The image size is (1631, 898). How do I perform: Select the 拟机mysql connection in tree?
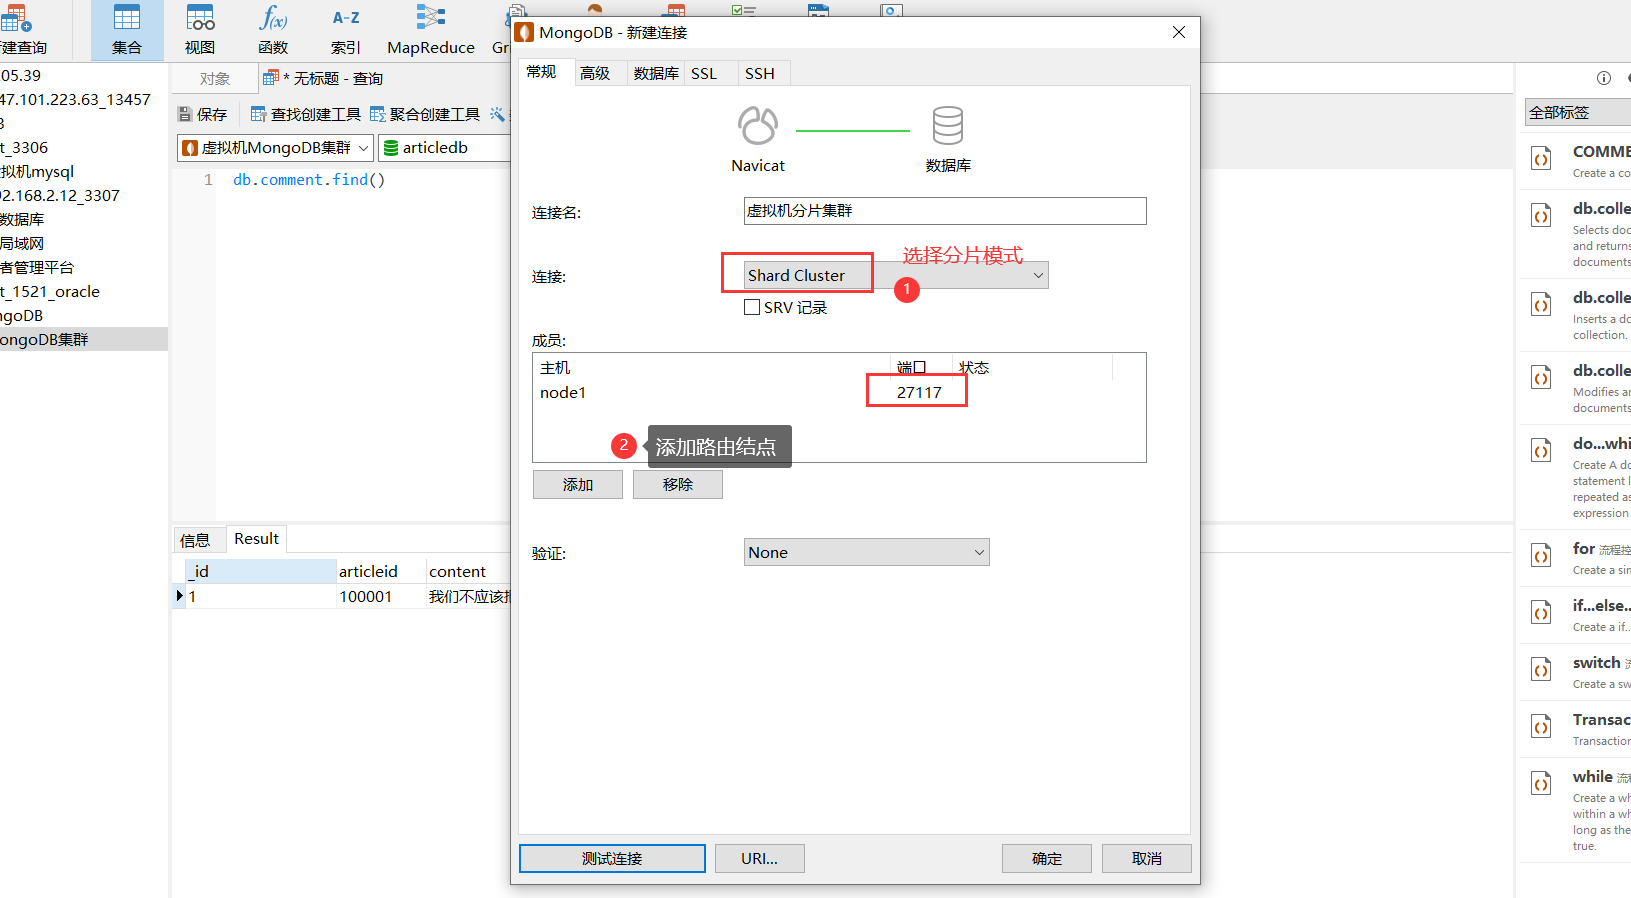pyautogui.click(x=37, y=172)
